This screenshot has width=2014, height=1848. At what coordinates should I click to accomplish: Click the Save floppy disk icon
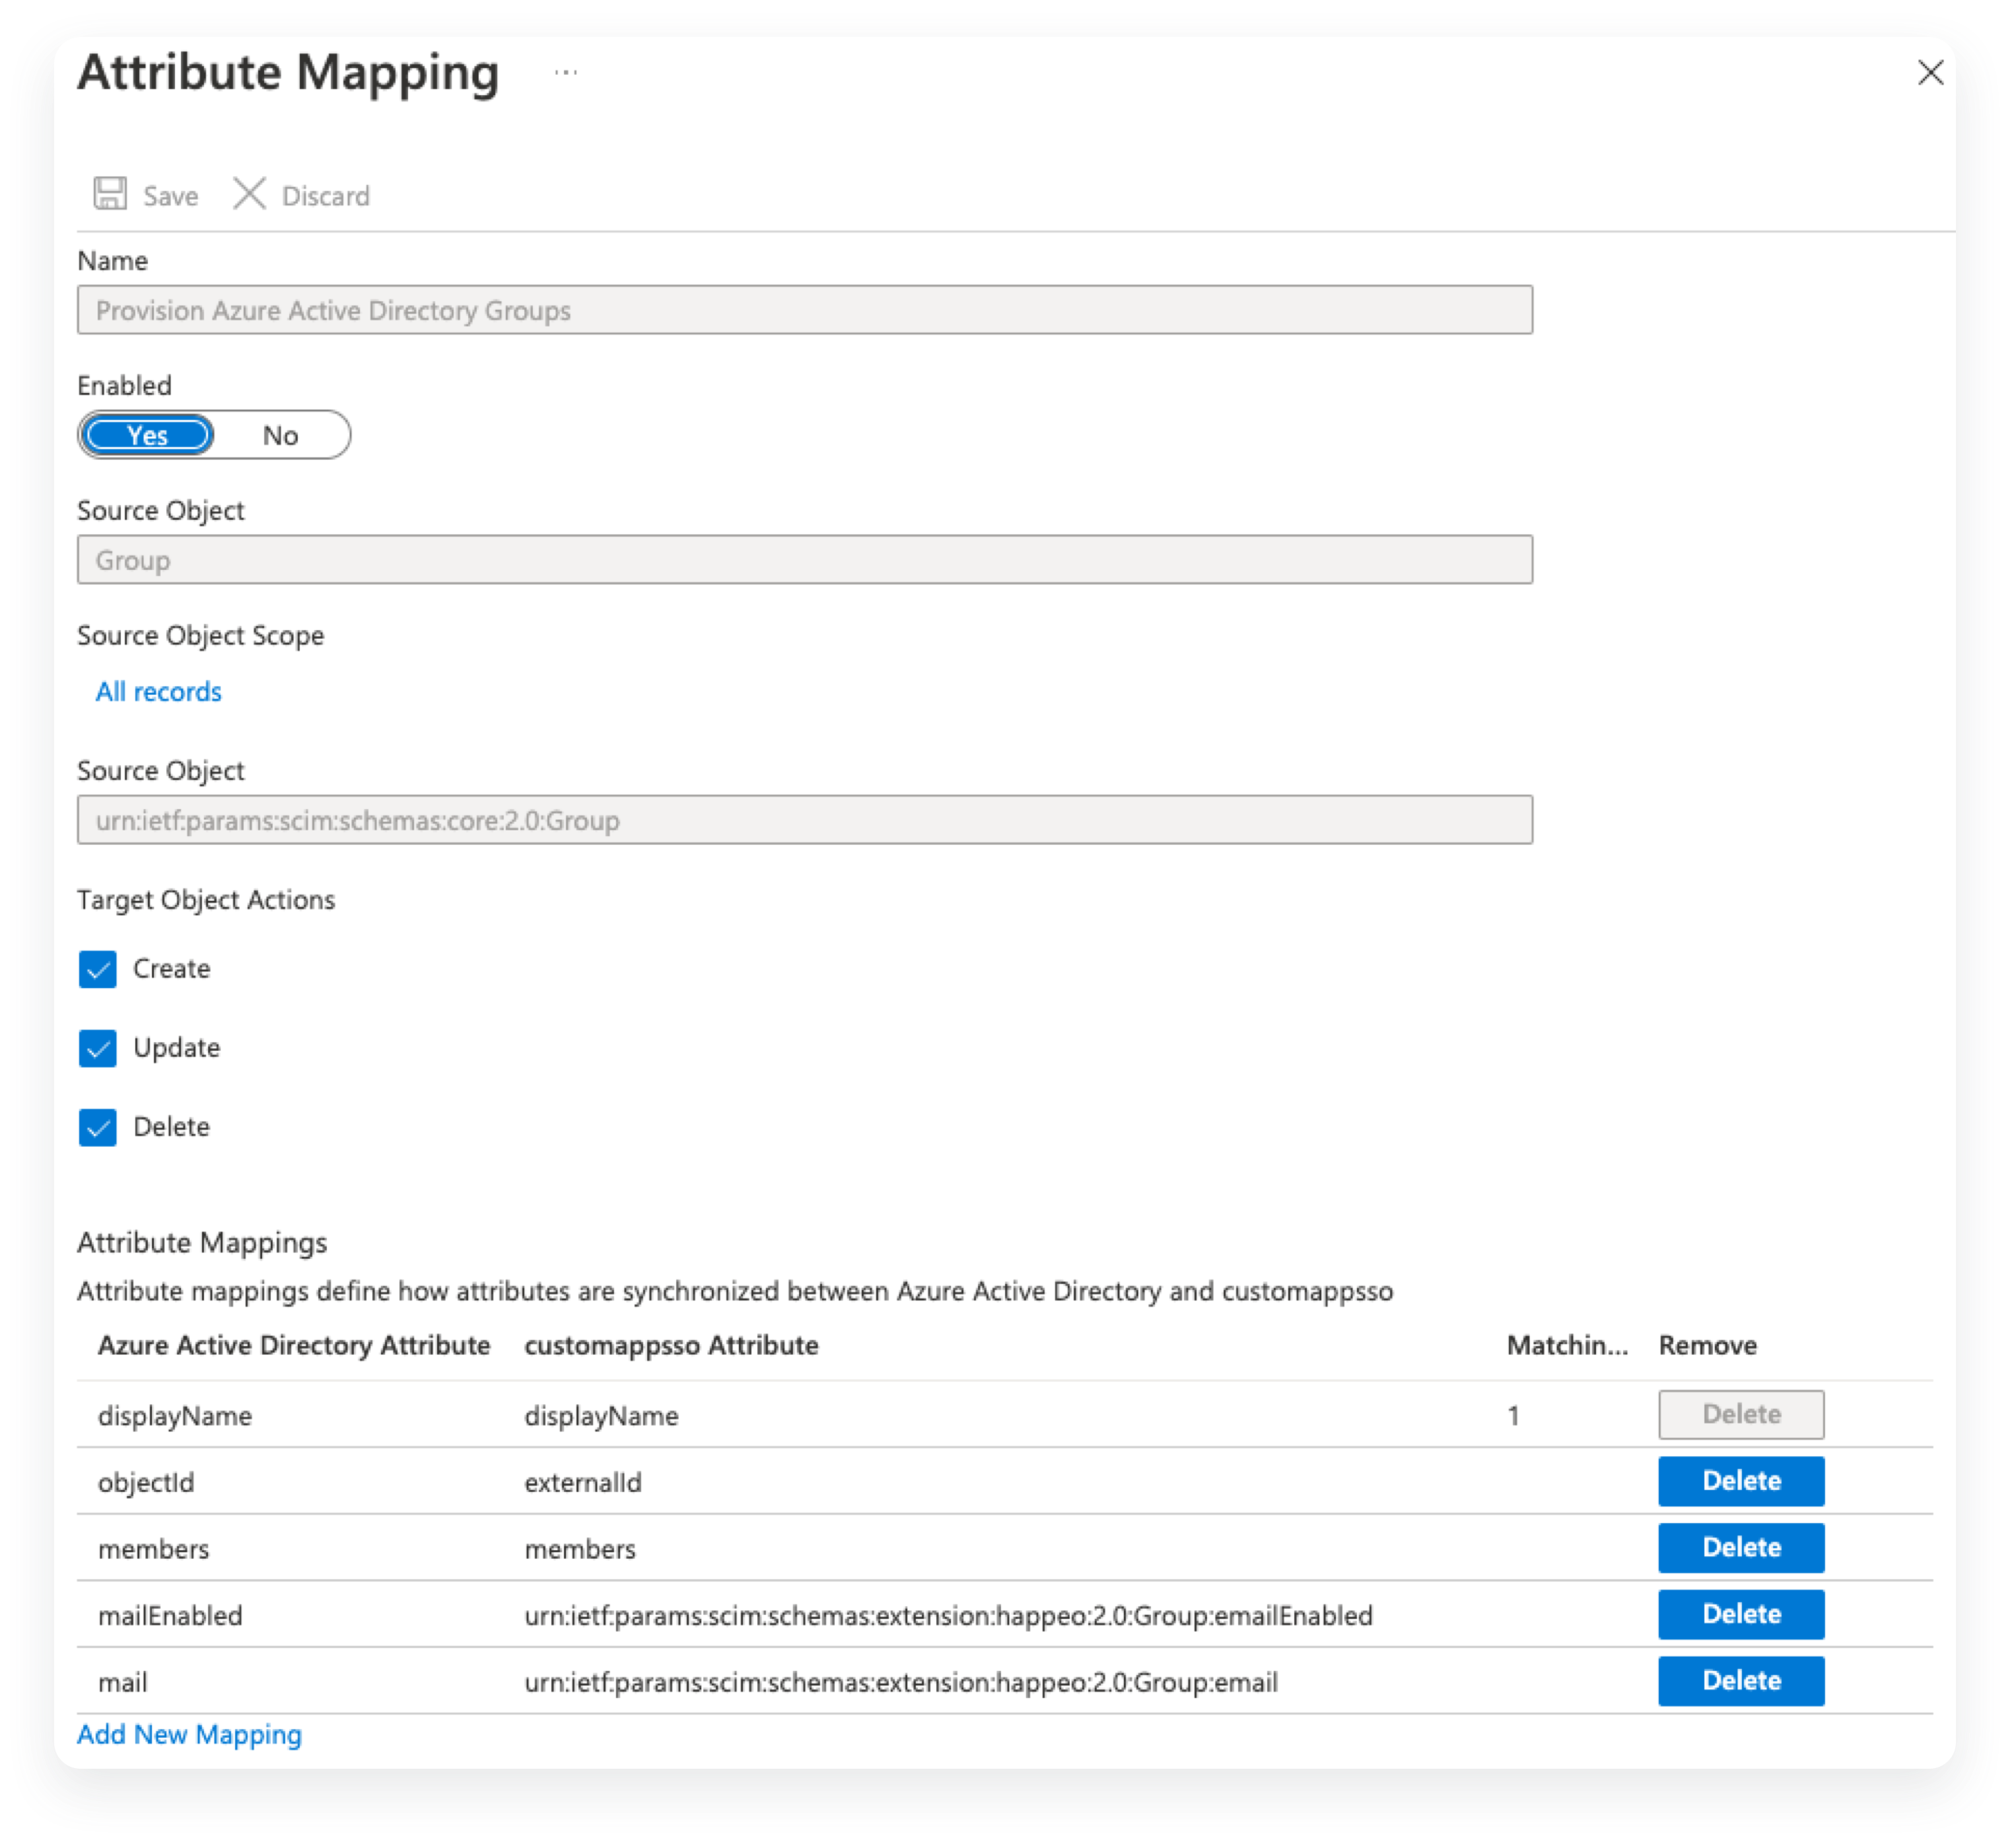coord(110,193)
